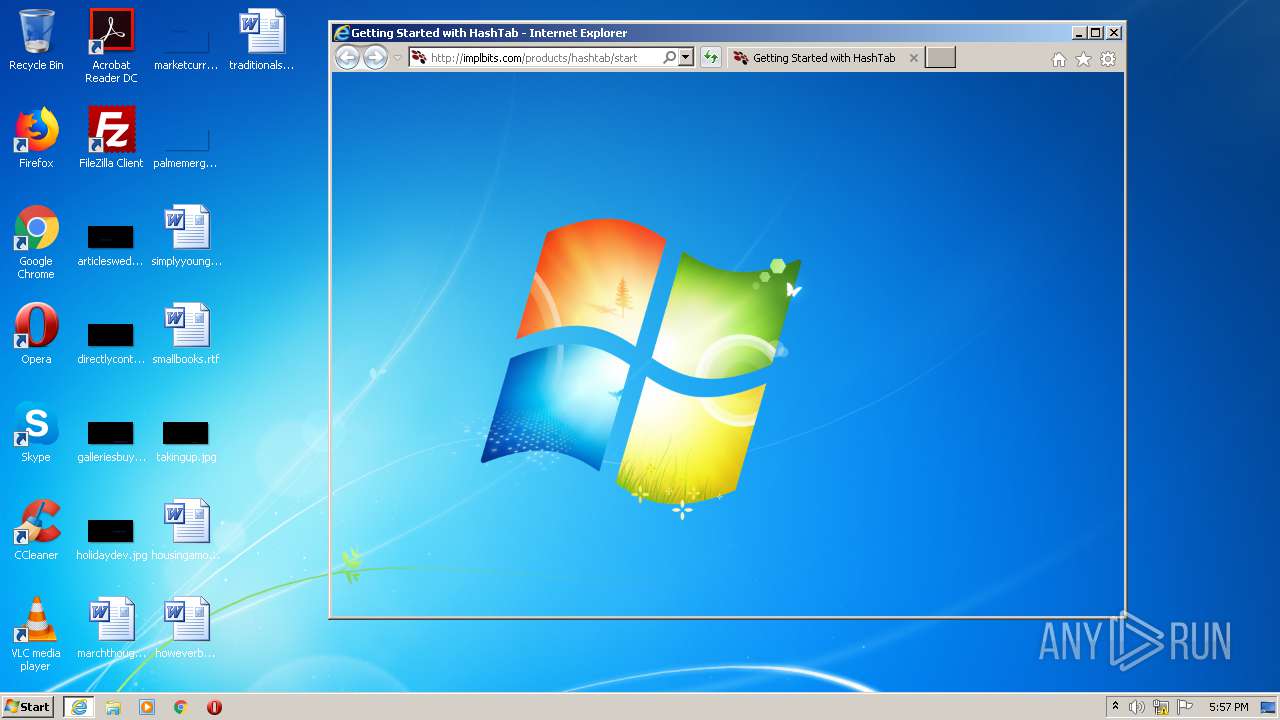
Task: Open Action Center flag tray icon
Action: (1185, 707)
